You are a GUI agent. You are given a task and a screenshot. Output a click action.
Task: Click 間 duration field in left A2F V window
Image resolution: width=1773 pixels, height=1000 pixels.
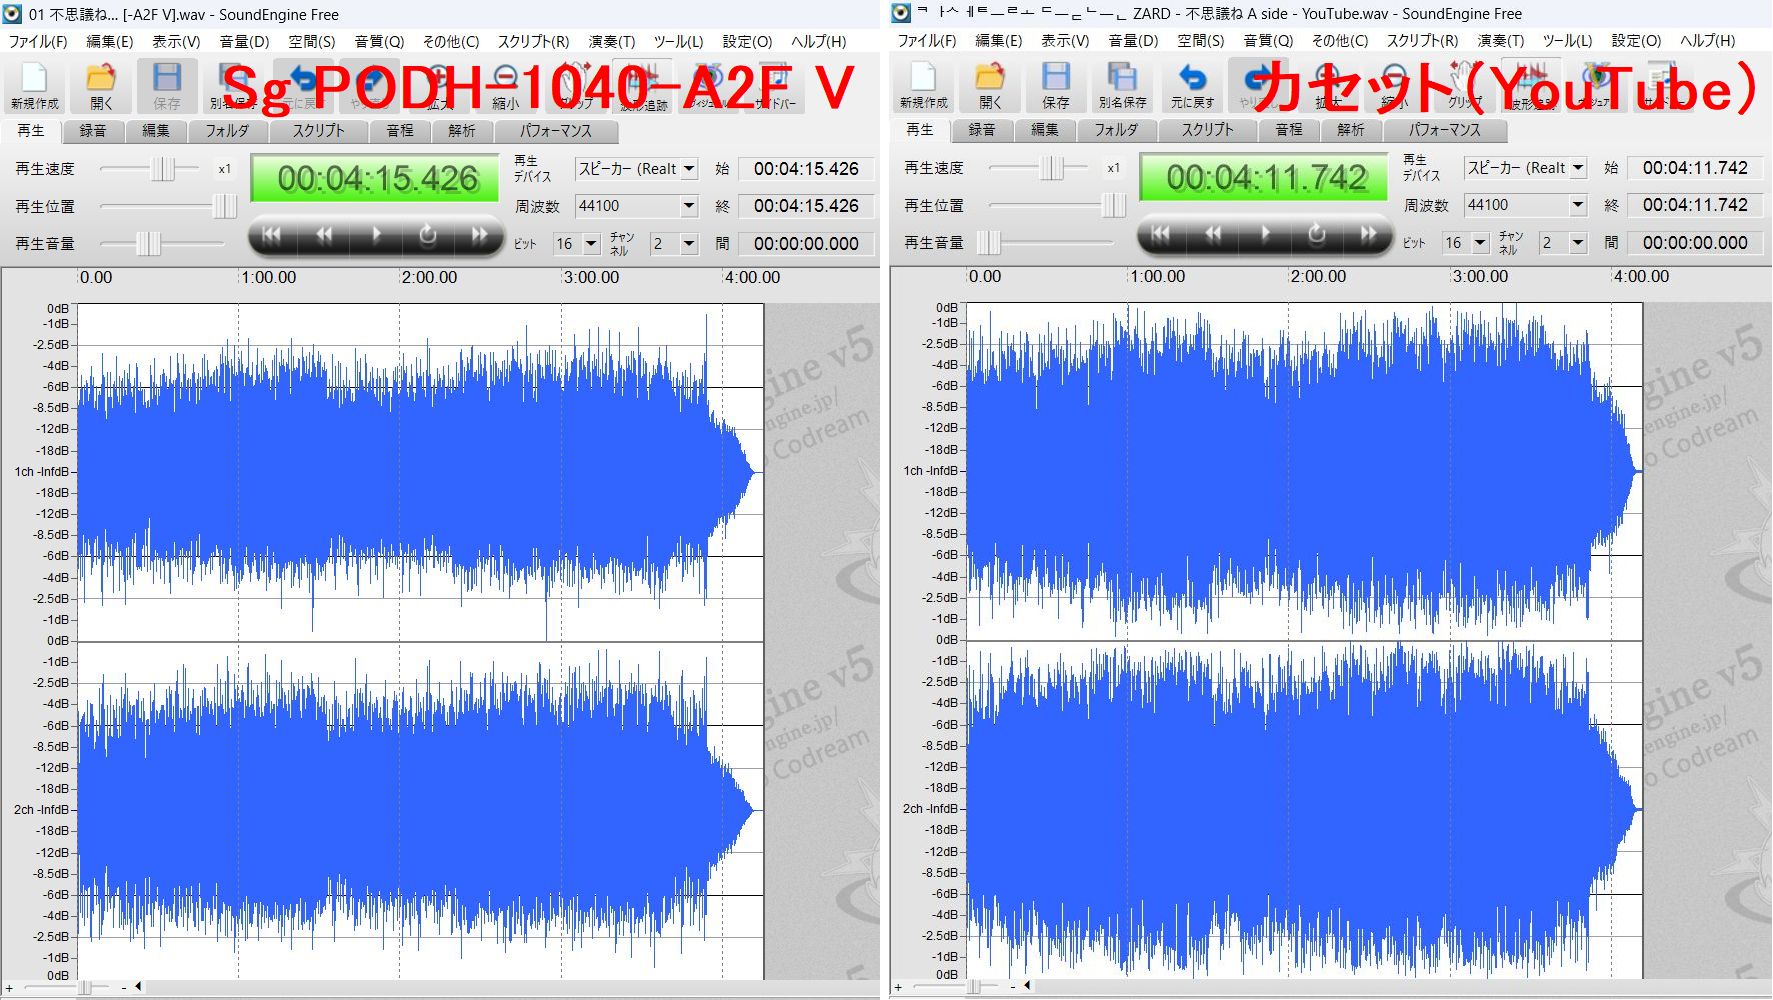(x=806, y=244)
